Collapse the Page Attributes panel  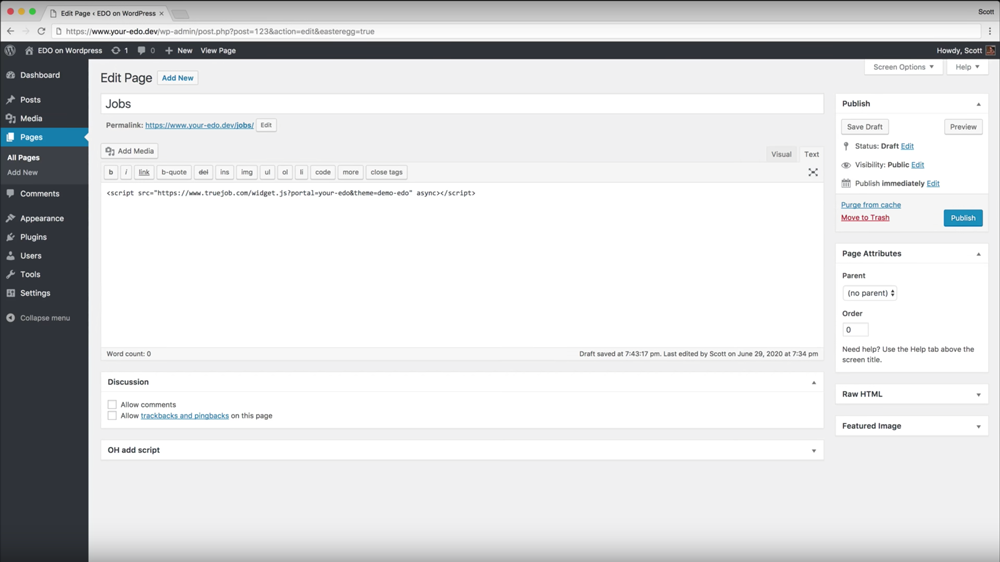click(x=978, y=254)
